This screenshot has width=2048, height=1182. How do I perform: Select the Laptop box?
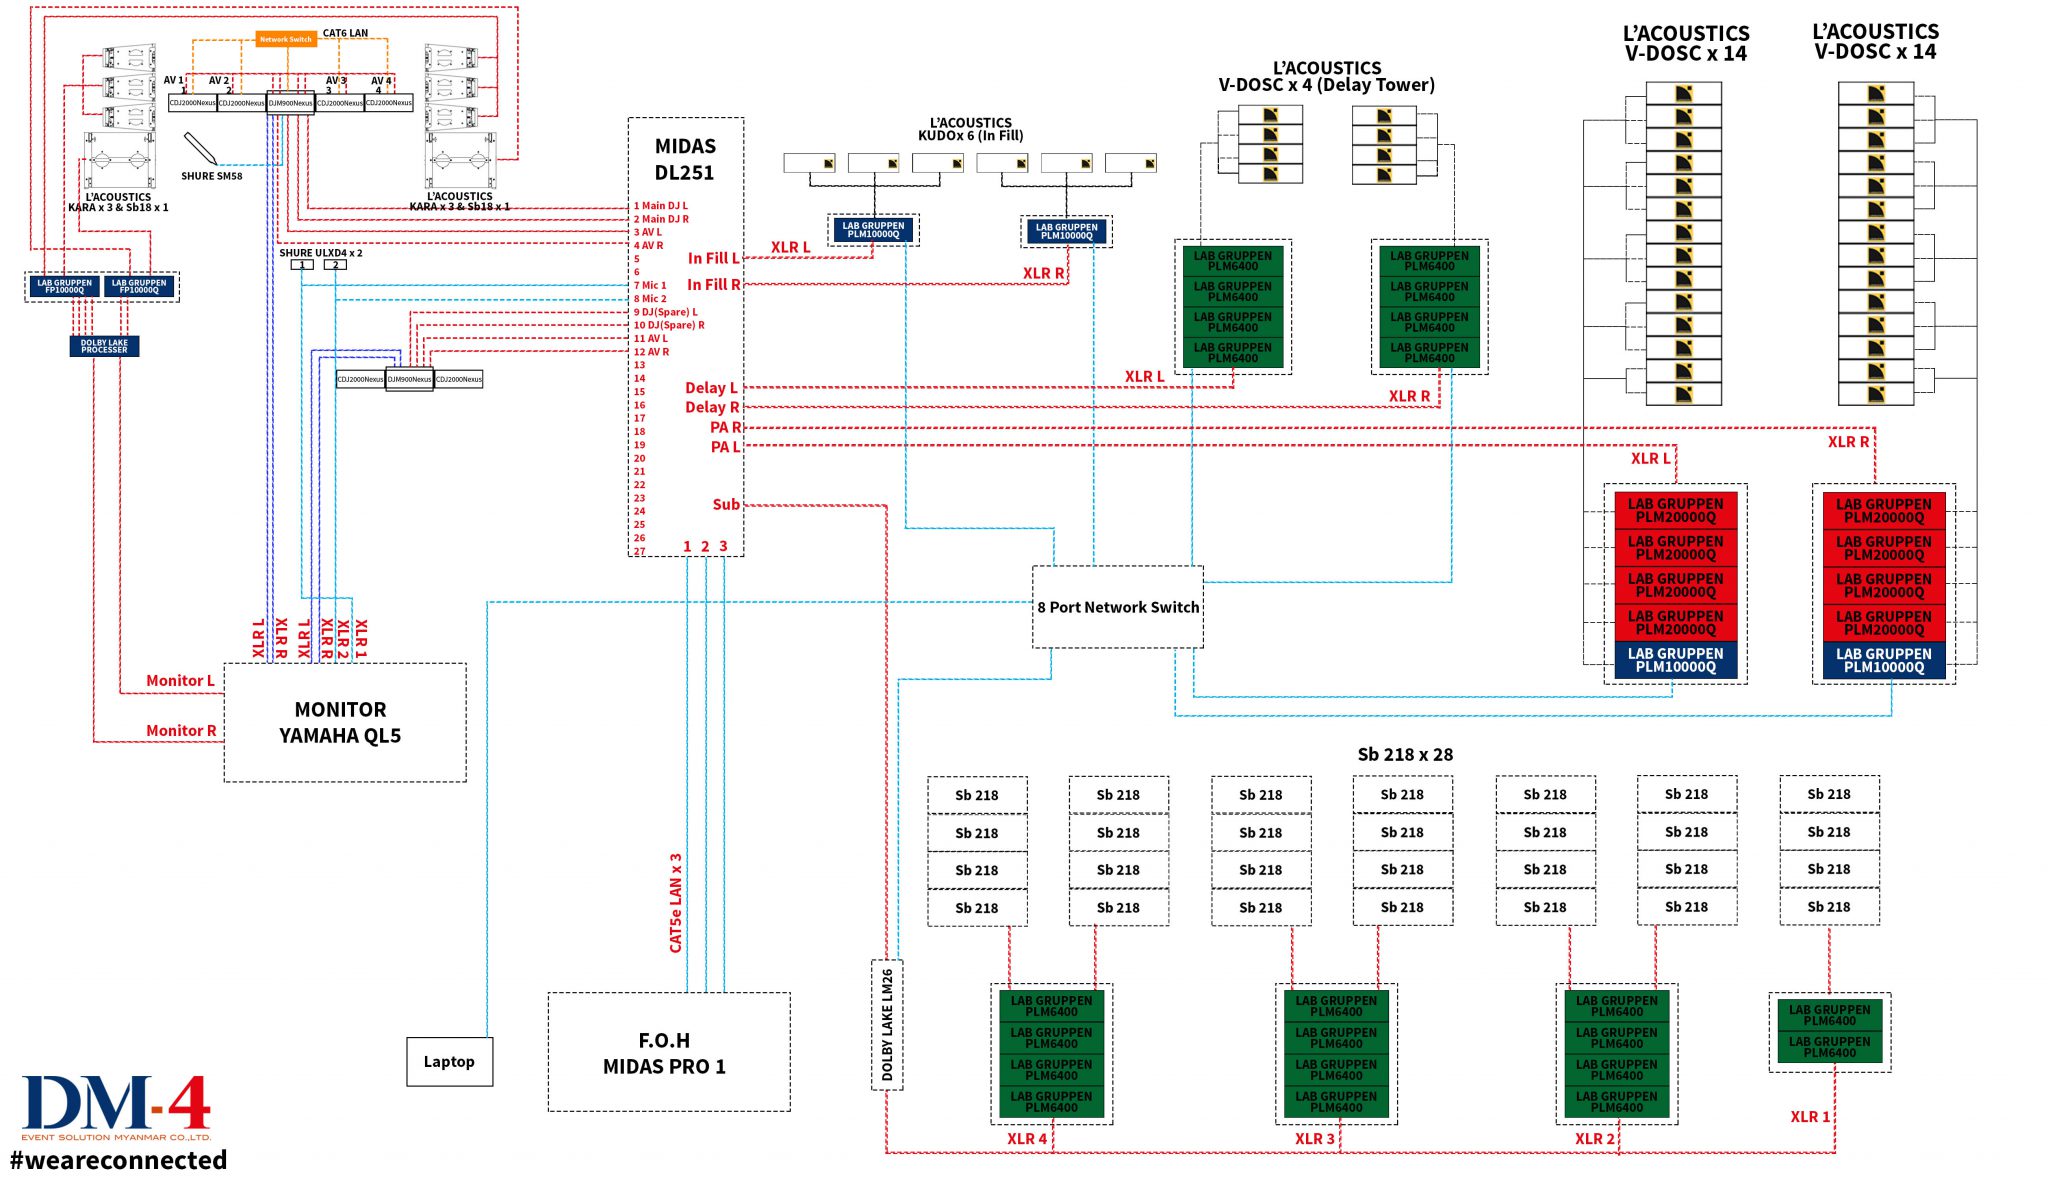(449, 1062)
